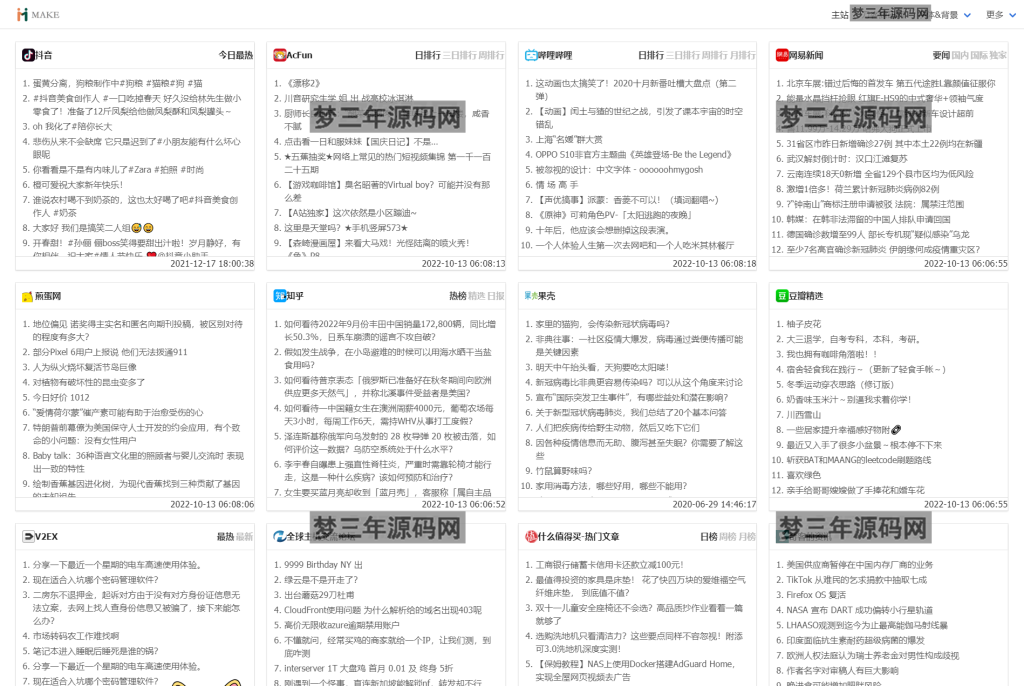Select 日排行 tab in 哔哩哔哩 panel
Viewport: 1024px width, 686px height.
(651, 56)
